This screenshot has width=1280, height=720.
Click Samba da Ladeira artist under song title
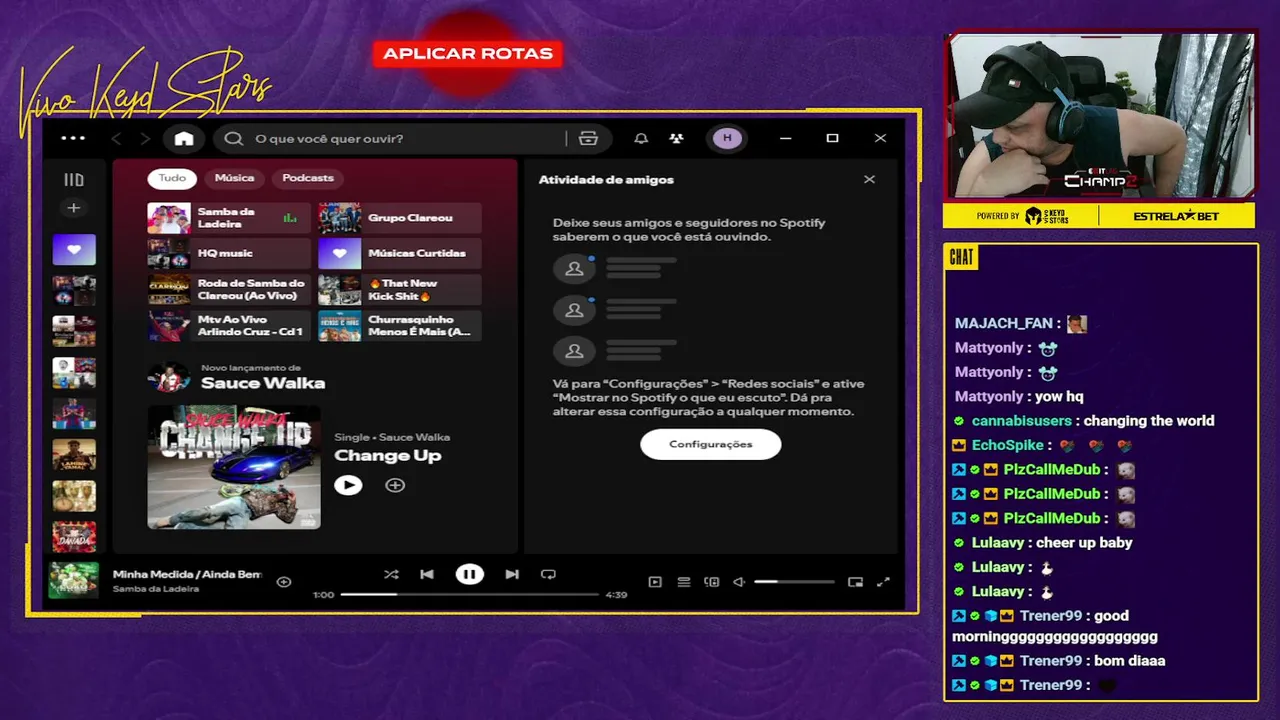(156, 589)
